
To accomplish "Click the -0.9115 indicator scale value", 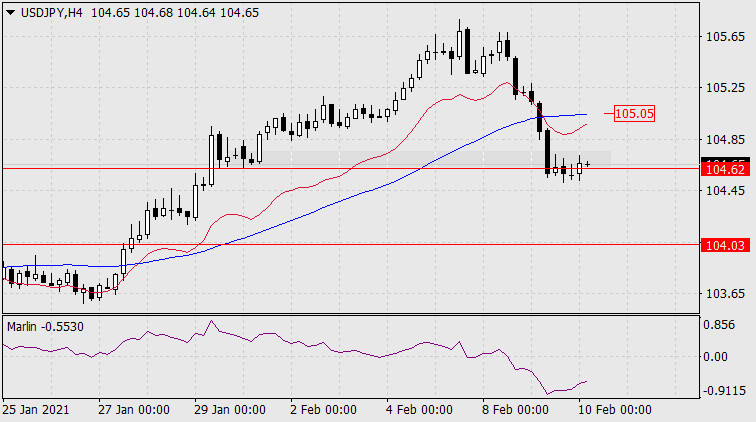I will click(724, 391).
